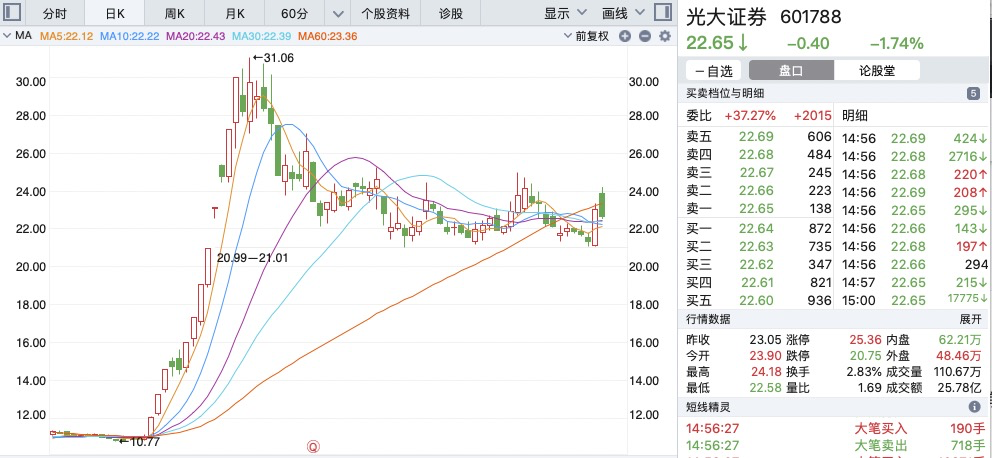The height and width of the screenshot is (458, 992).
Task: Click 买五 price 22.60
Action: point(757,300)
